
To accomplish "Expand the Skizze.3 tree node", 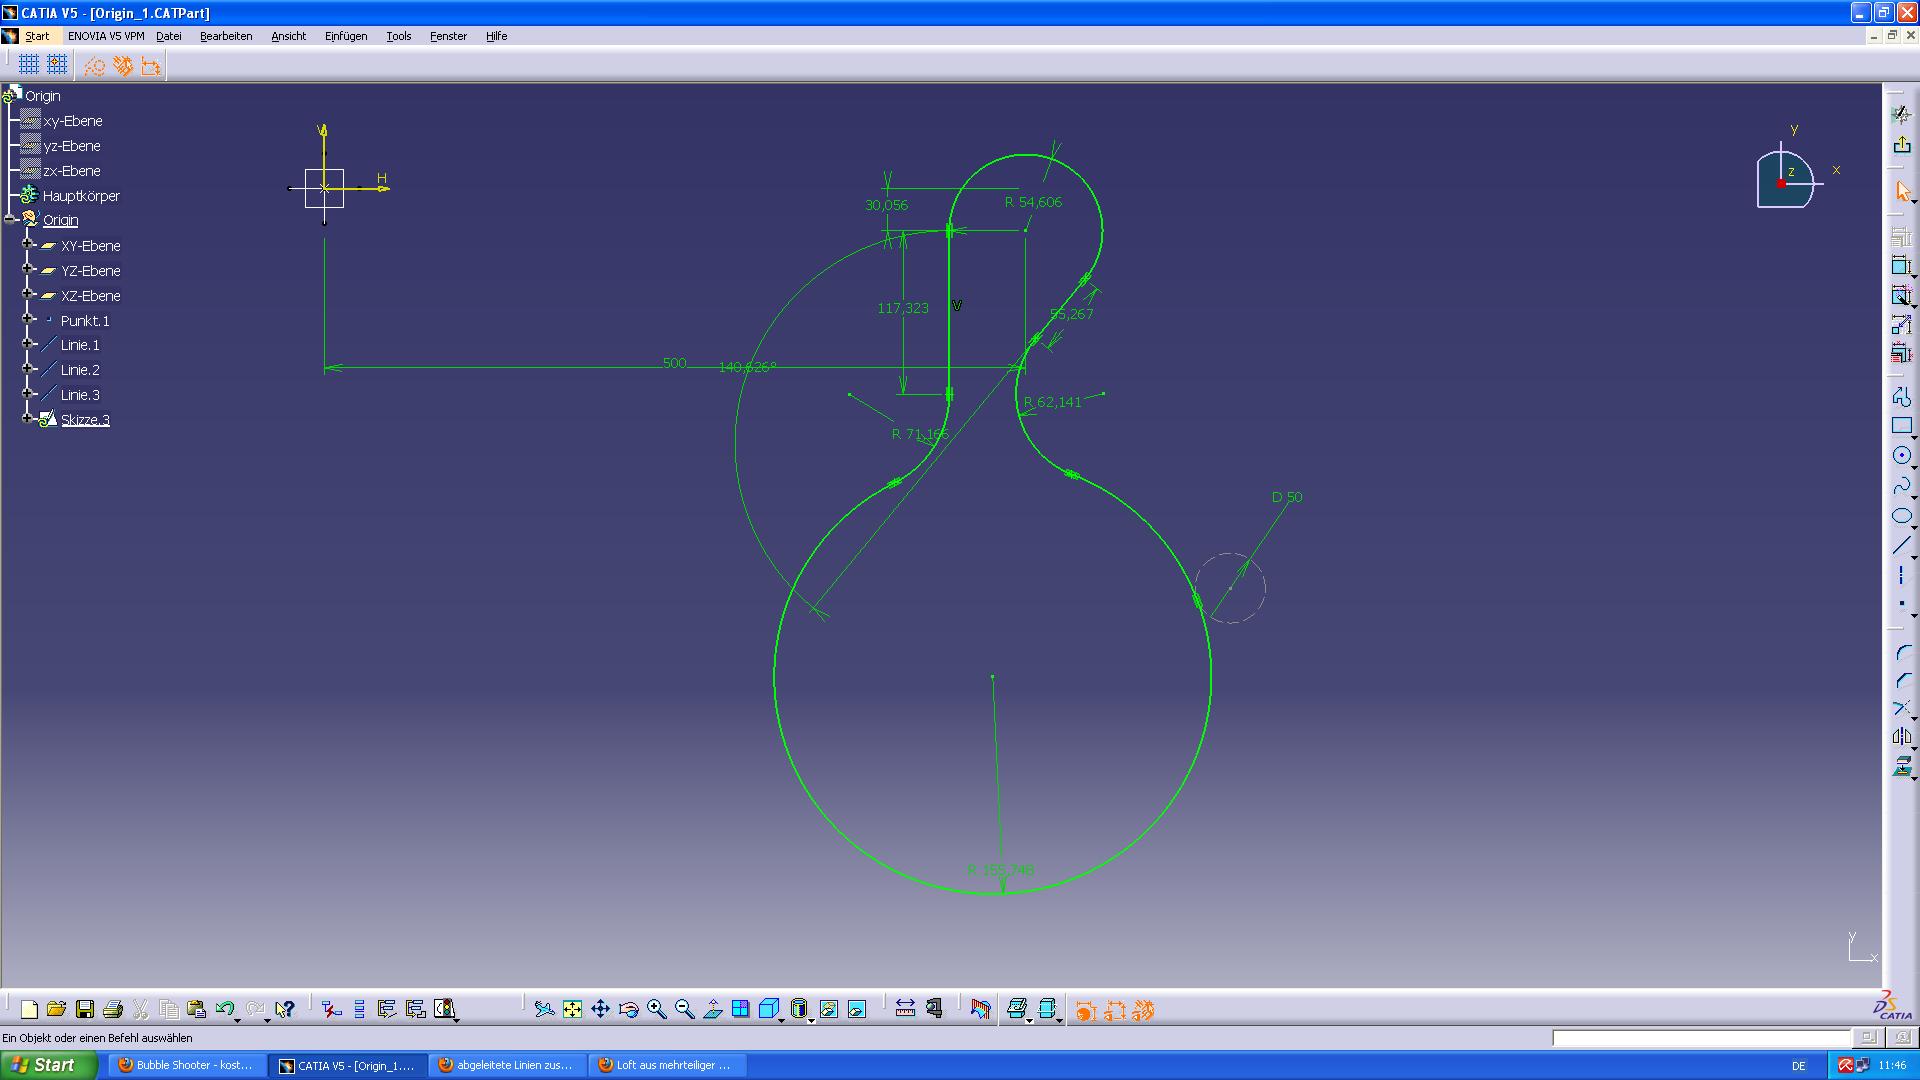I will click(28, 418).
